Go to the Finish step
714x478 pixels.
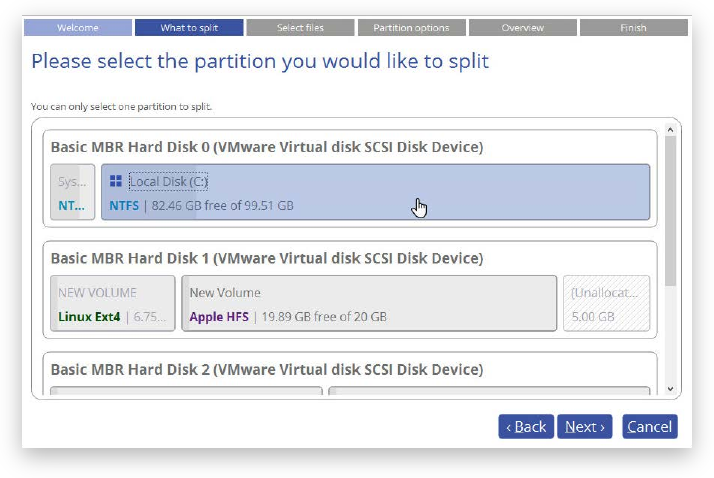pyautogui.click(x=633, y=28)
